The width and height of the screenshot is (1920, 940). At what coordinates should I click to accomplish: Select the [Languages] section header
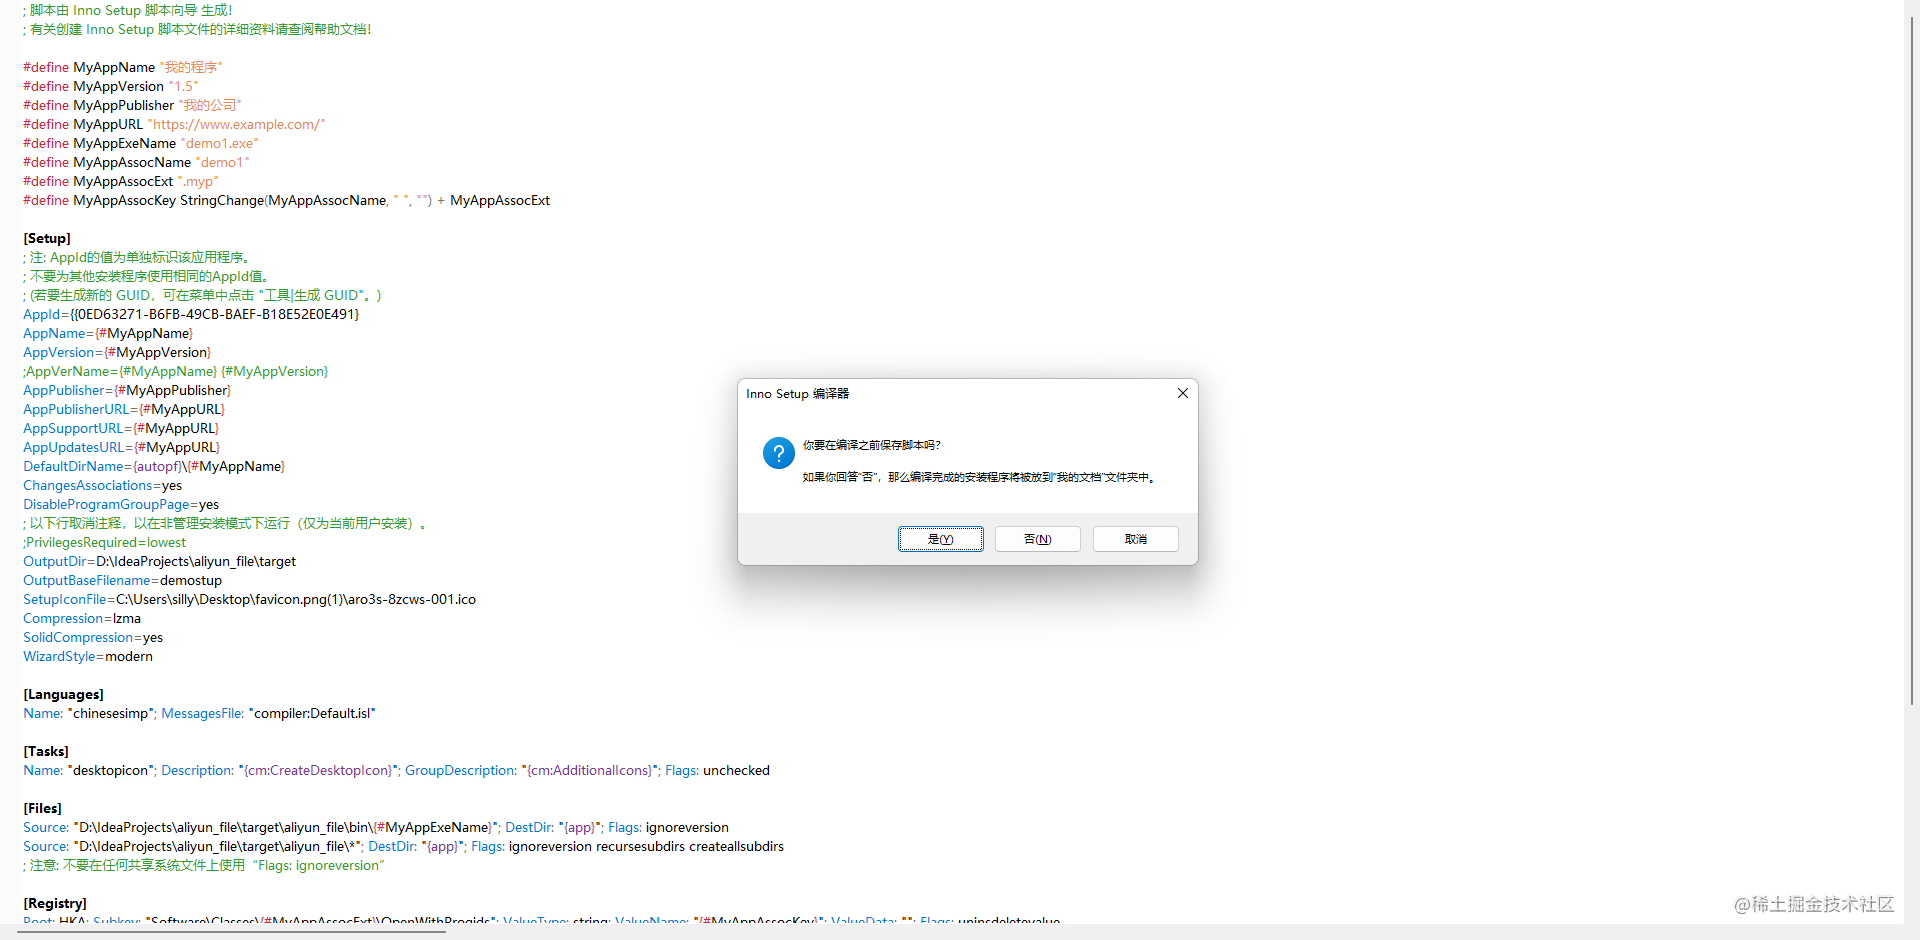tap(63, 694)
